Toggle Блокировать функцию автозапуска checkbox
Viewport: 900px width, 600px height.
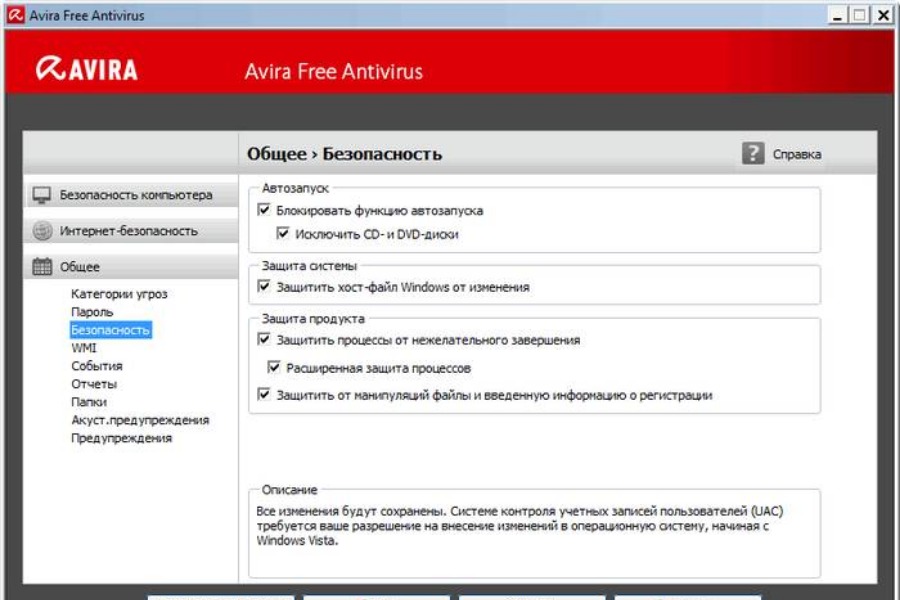point(263,210)
